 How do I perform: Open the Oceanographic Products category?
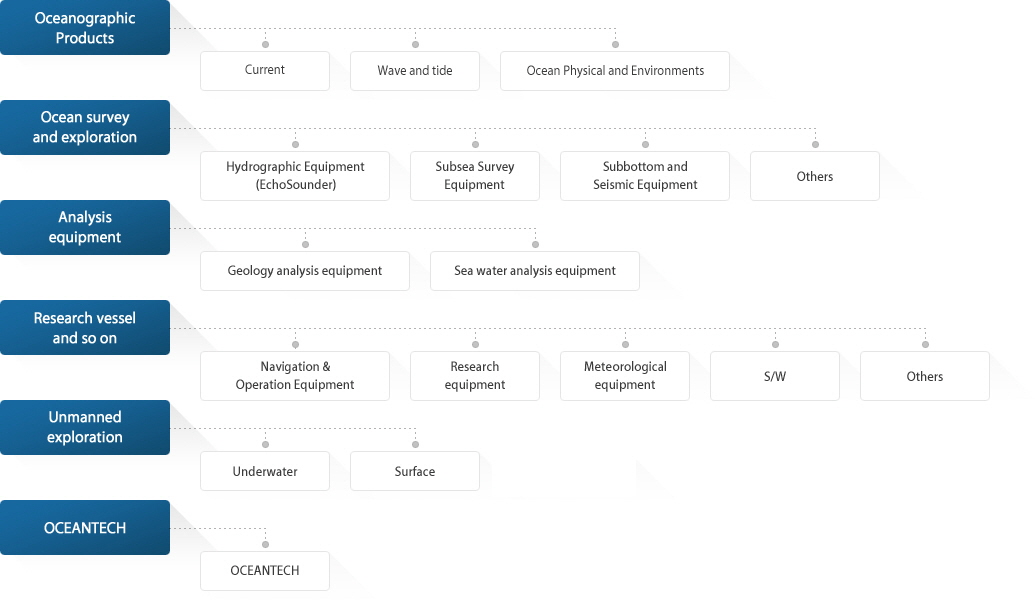tap(85, 28)
